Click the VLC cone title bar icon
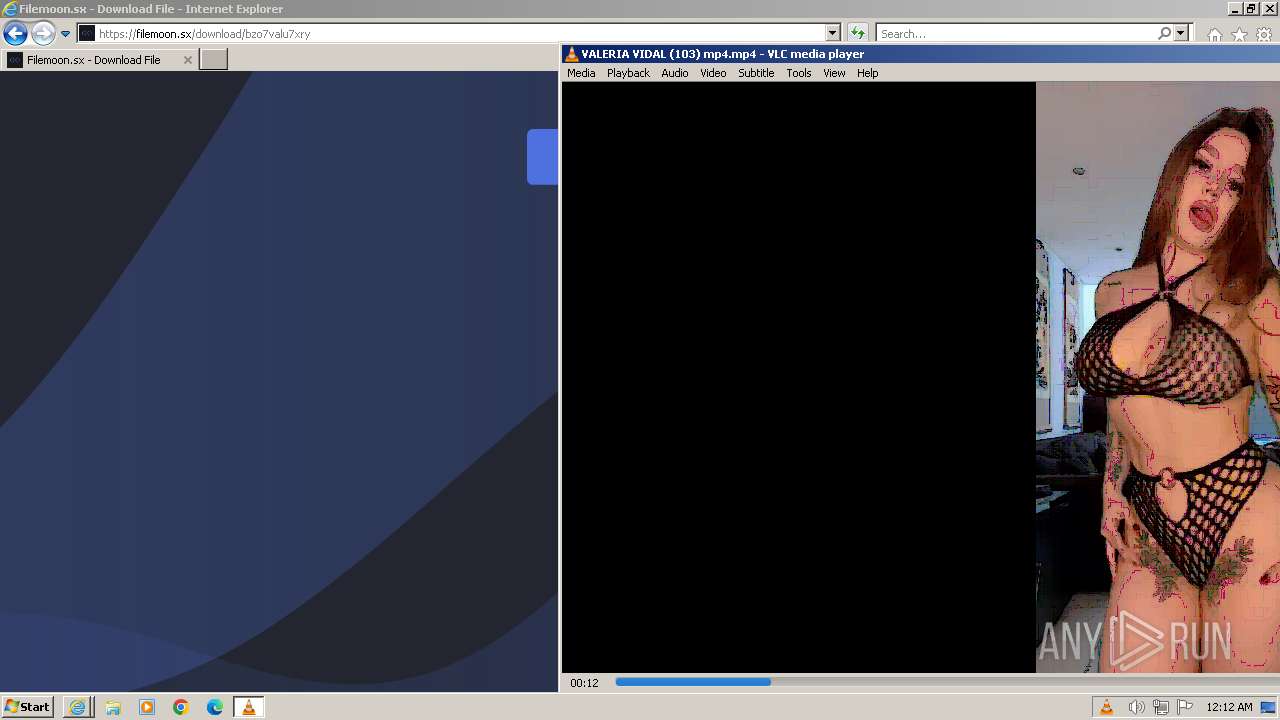This screenshot has height=720, width=1280. pyautogui.click(x=571, y=54)
